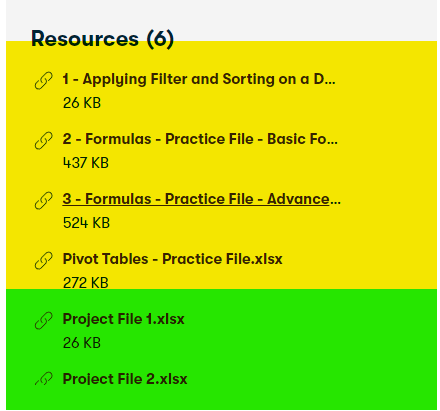Download Pivot Tables - Practice File.xlsx
440x411 pixels.
point(172,259)
